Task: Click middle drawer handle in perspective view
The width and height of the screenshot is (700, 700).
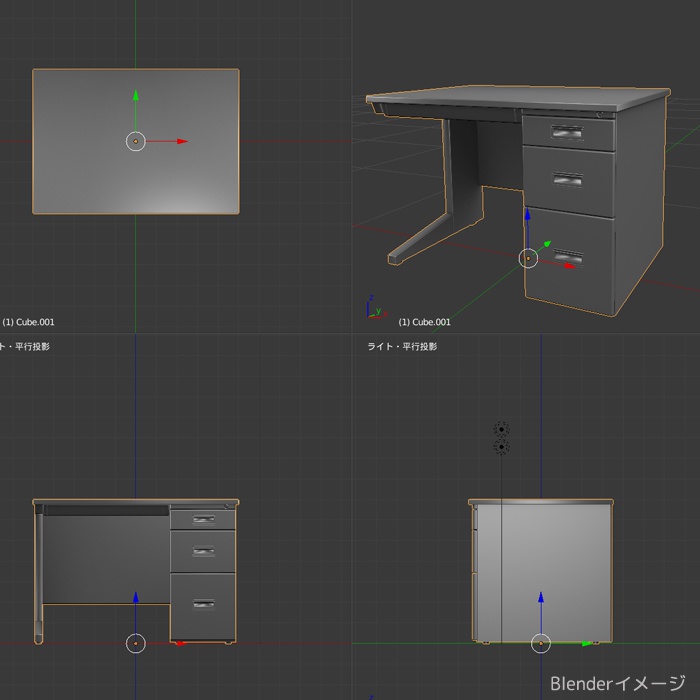Action: coord(567,179)
